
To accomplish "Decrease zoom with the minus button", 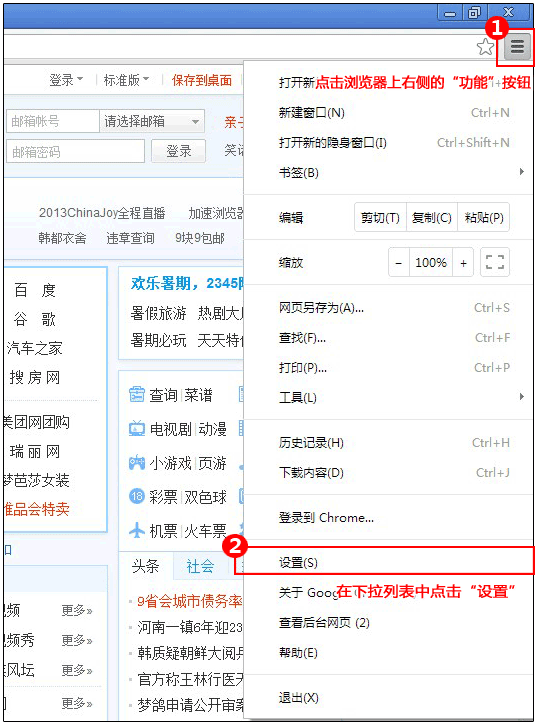I will [399, 263].
